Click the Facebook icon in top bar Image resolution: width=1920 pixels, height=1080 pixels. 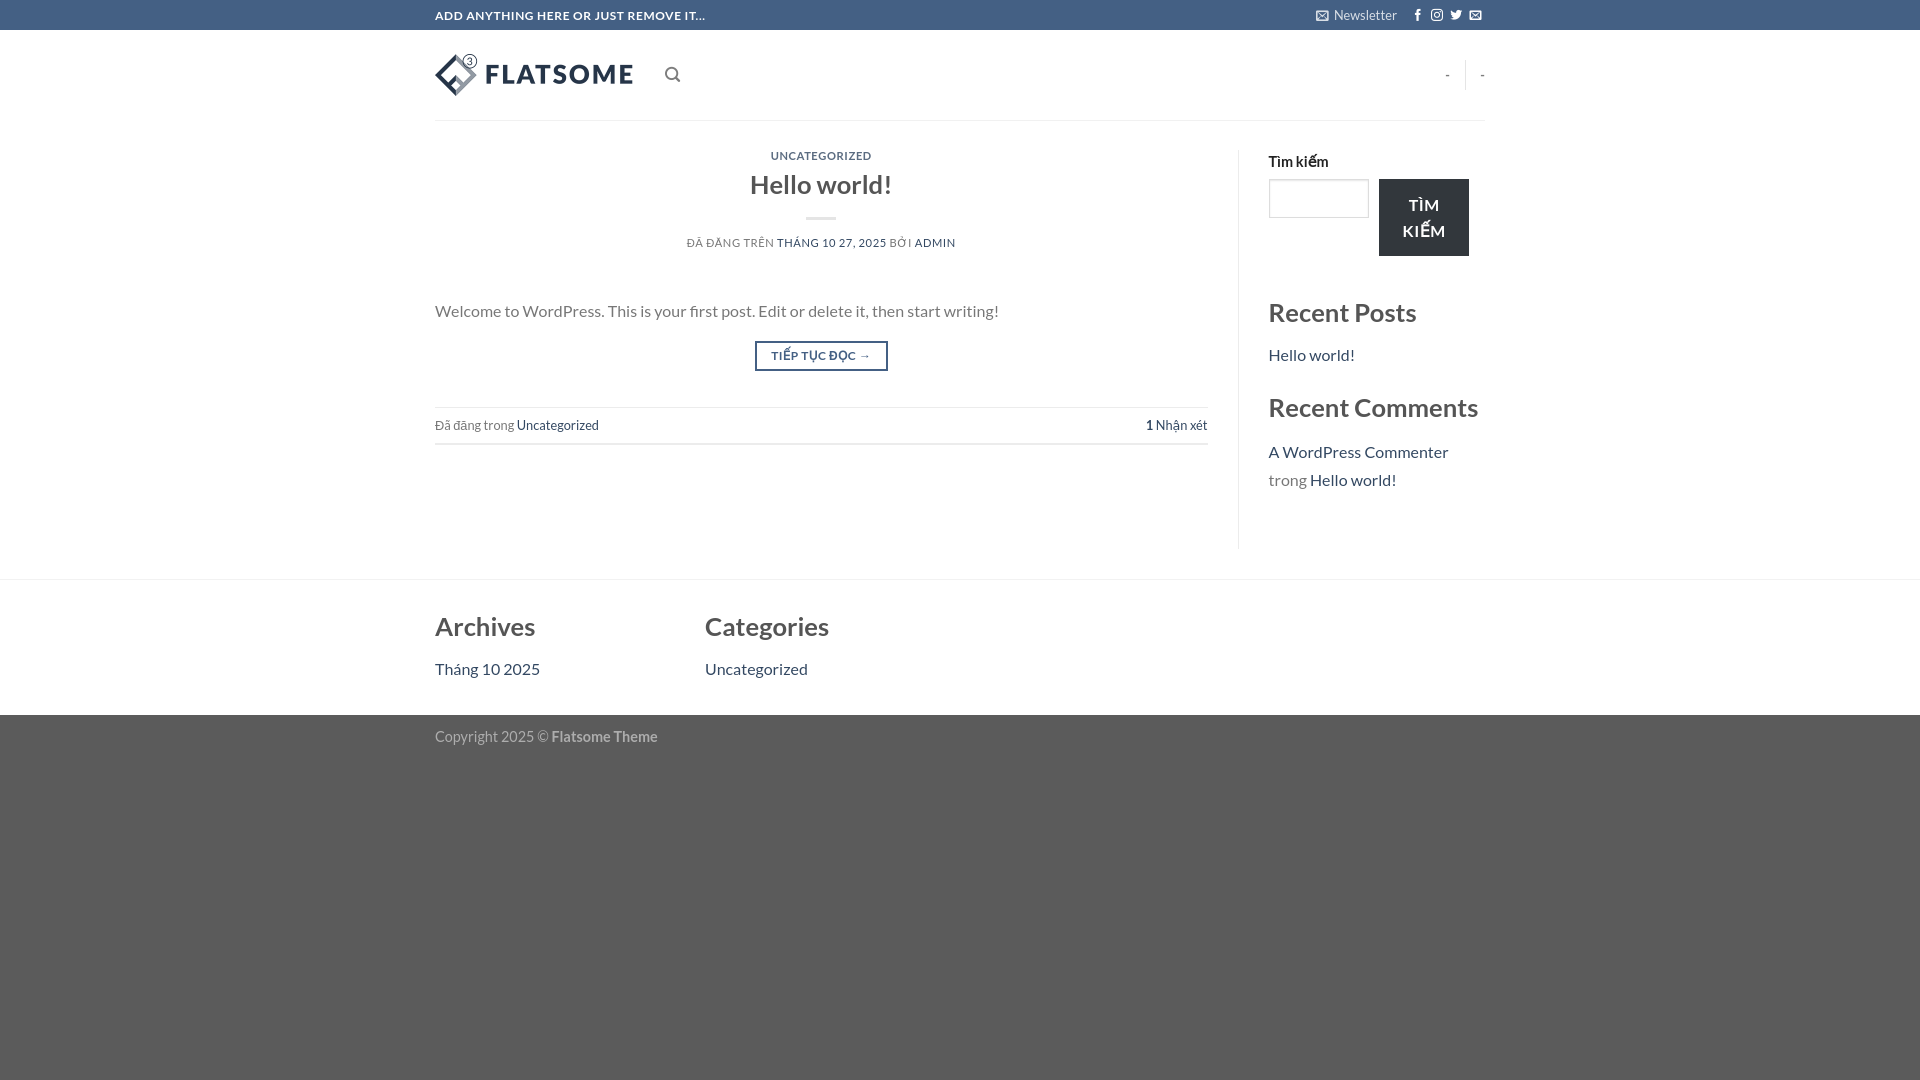1417,15
